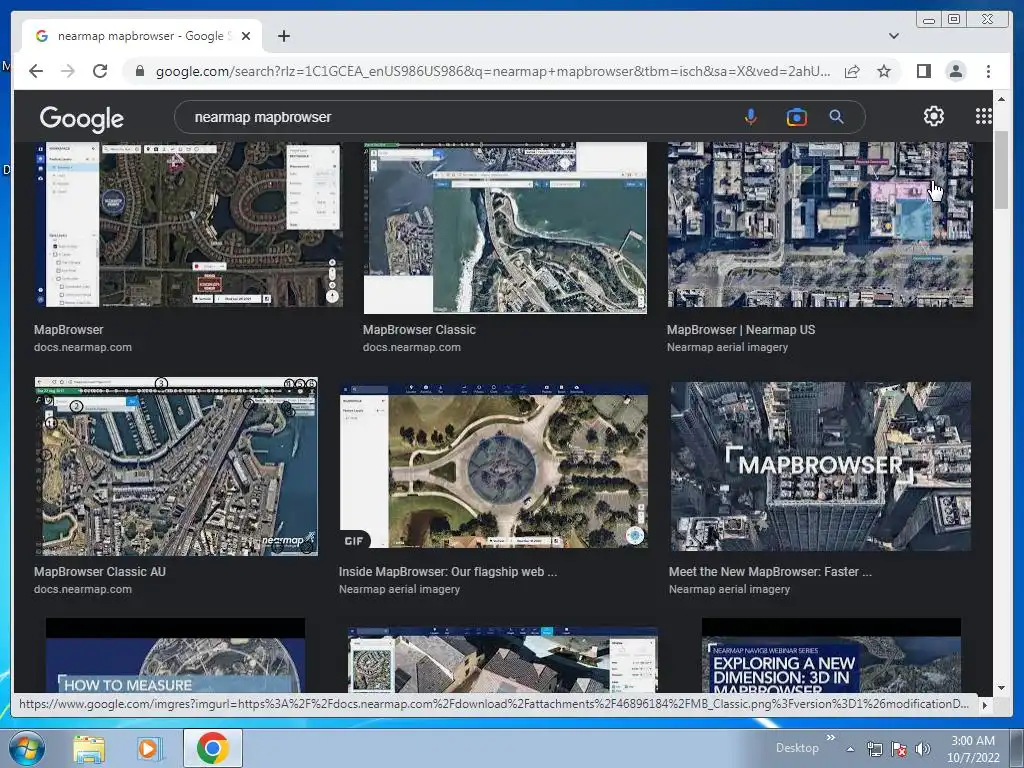This screenshot has width=1024, height=768.
Task: Click the MapBrowser | Nearmap US title
Action: 741,330
